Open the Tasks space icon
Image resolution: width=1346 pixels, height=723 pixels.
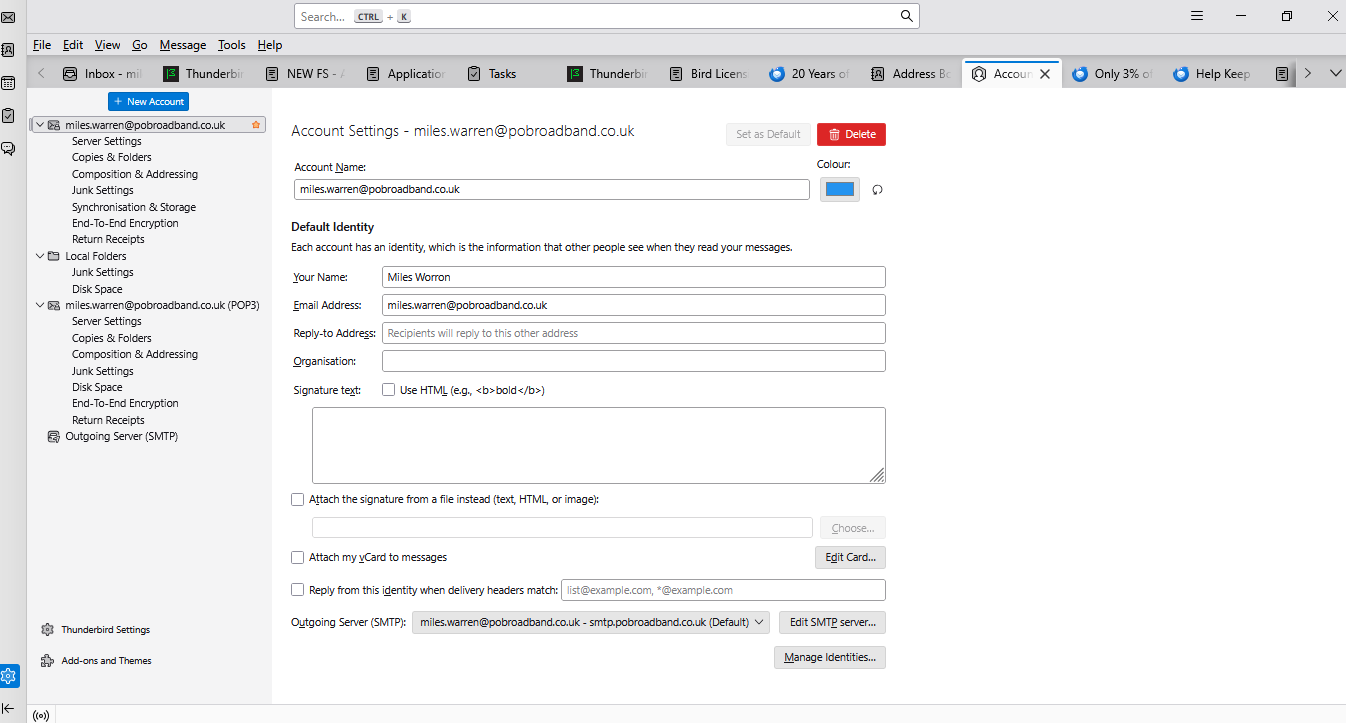(x=8, y=116)
